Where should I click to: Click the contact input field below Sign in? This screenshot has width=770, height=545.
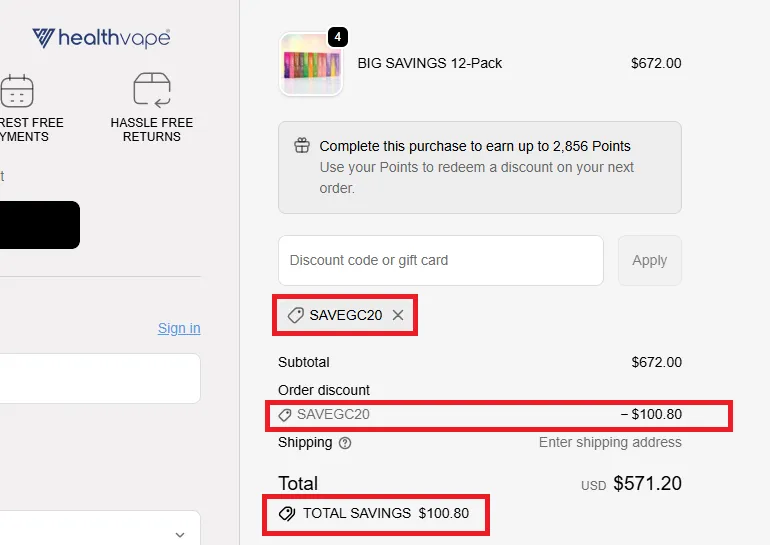(x=100, y=378)
